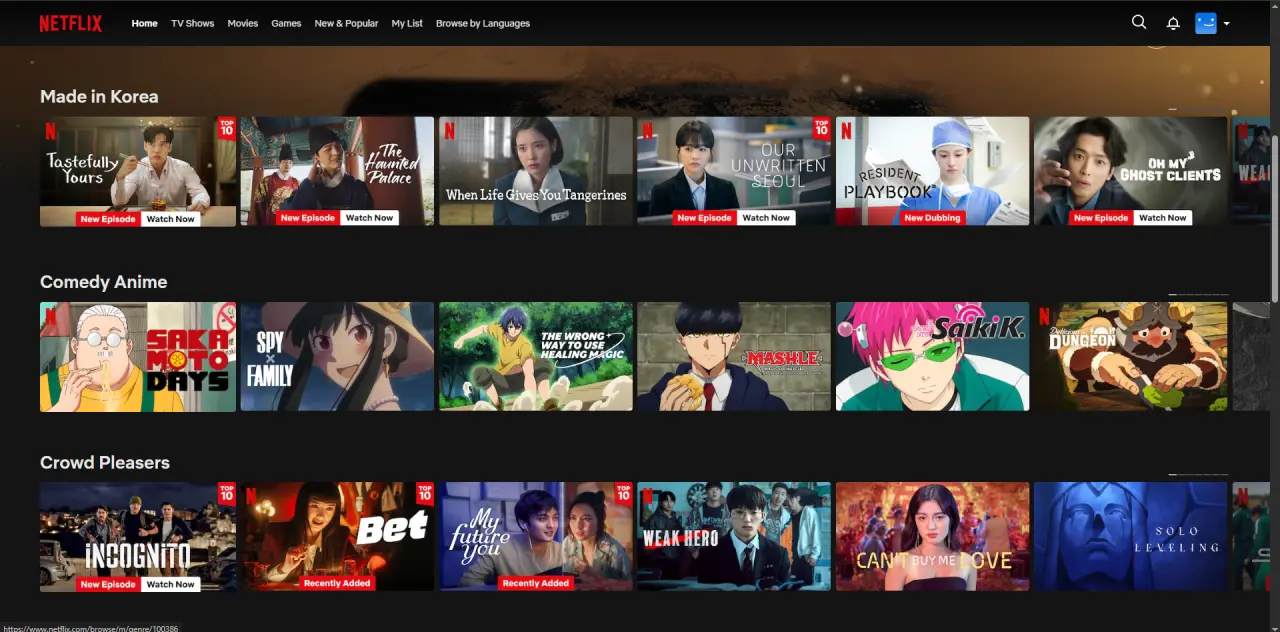
Task: Open When Life Gives You Tangerines thumbnail
Action: point(536,171)
